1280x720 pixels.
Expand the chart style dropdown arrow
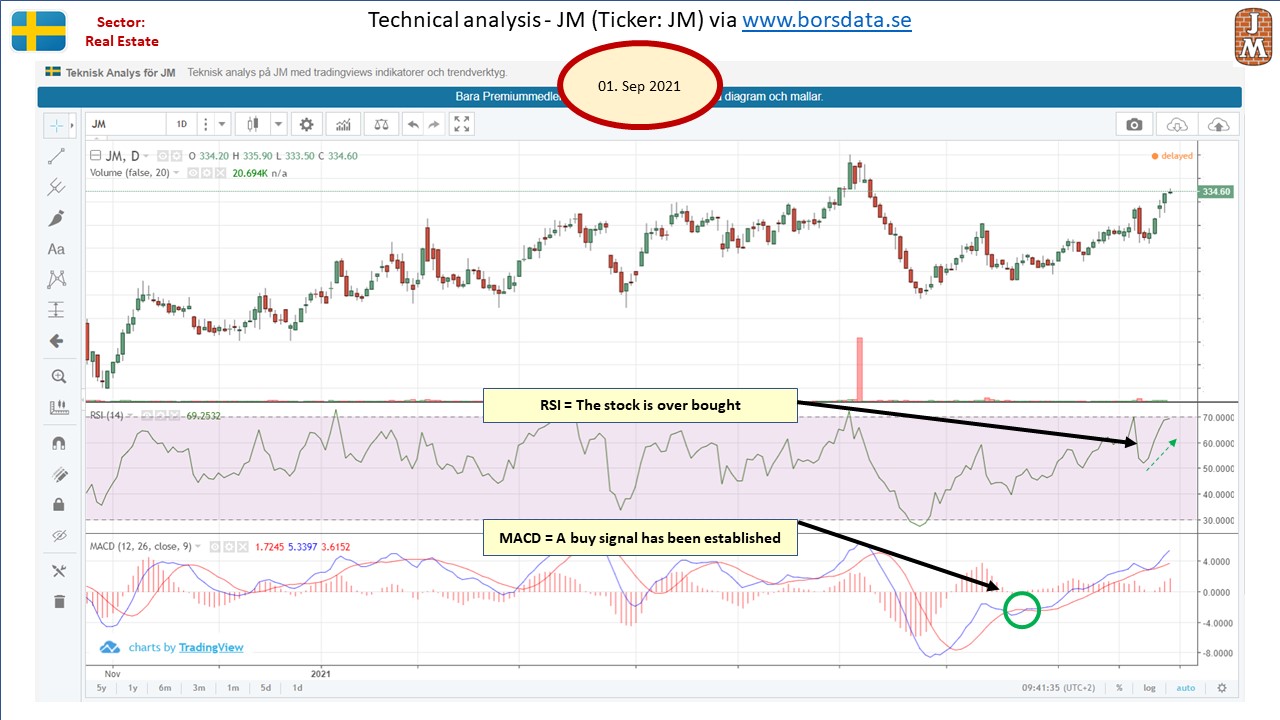[x=279, y=124]
